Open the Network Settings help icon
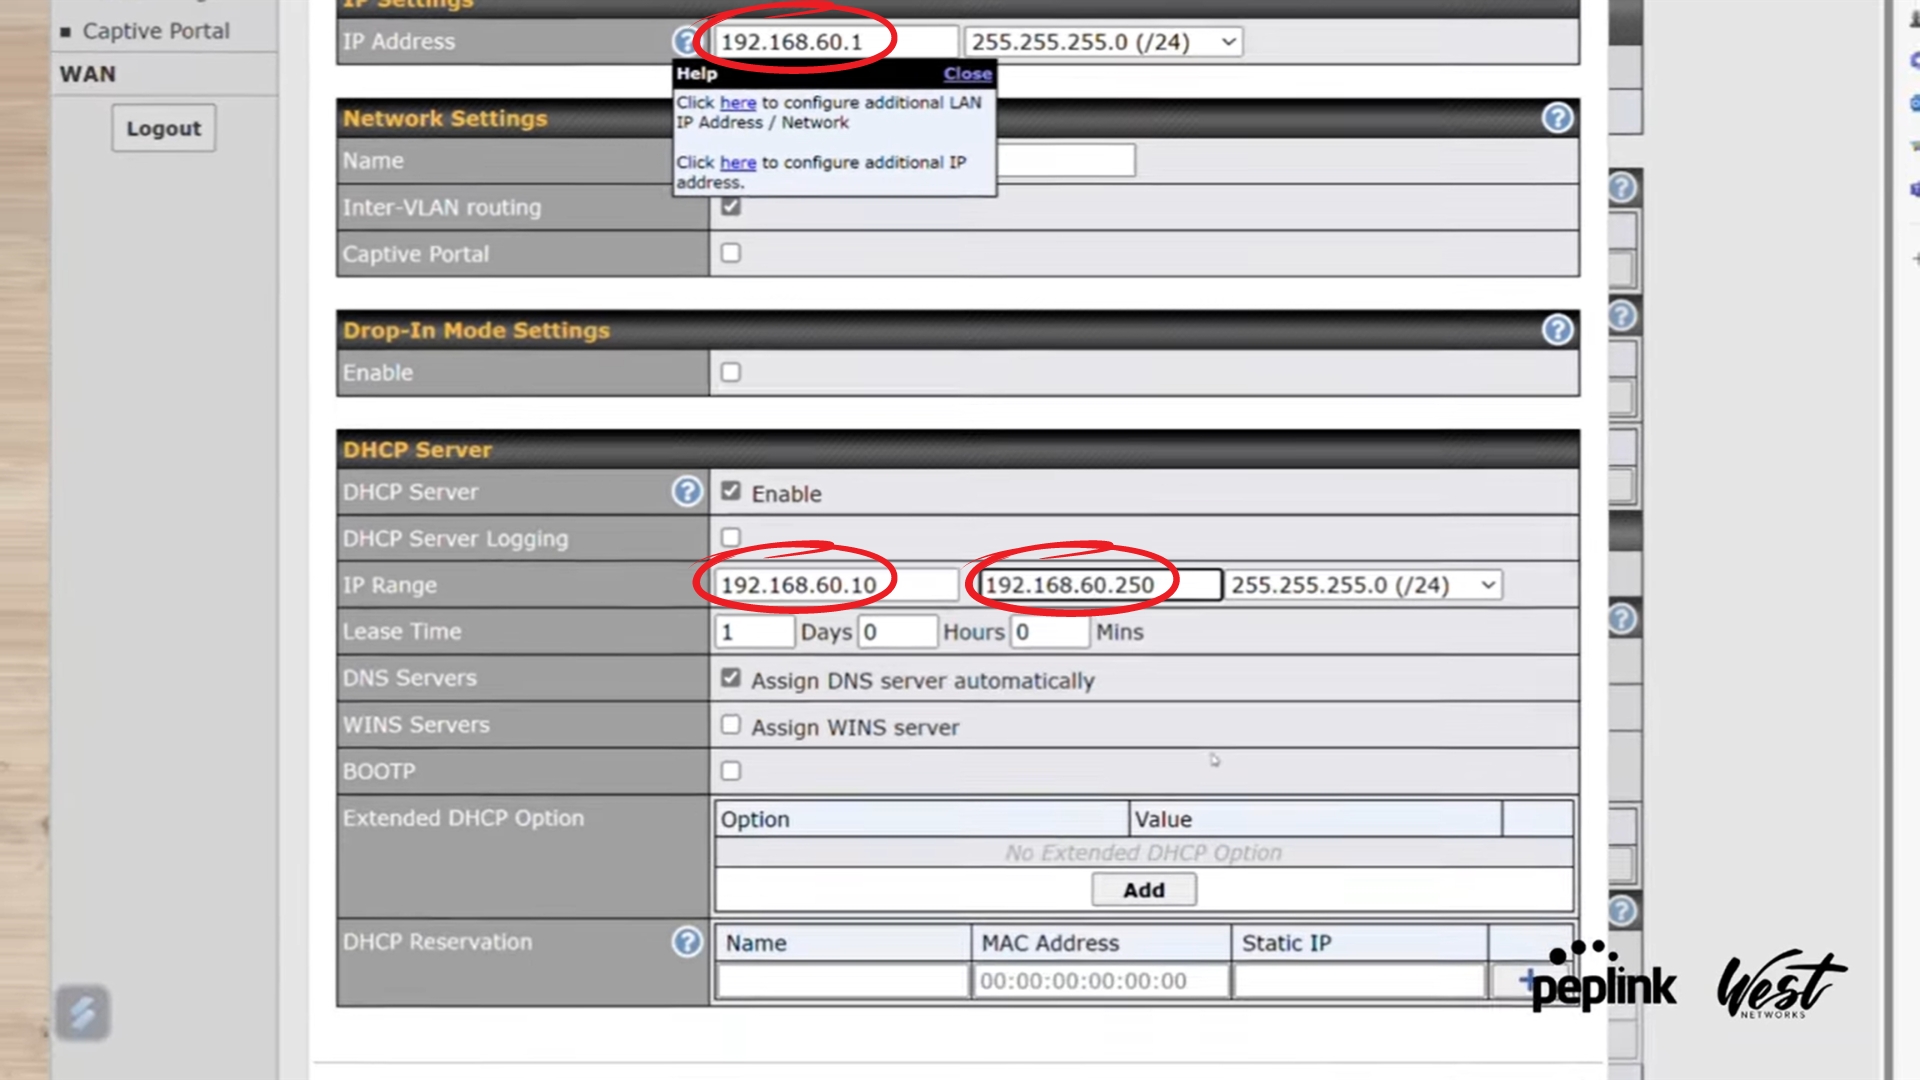 1556,118
